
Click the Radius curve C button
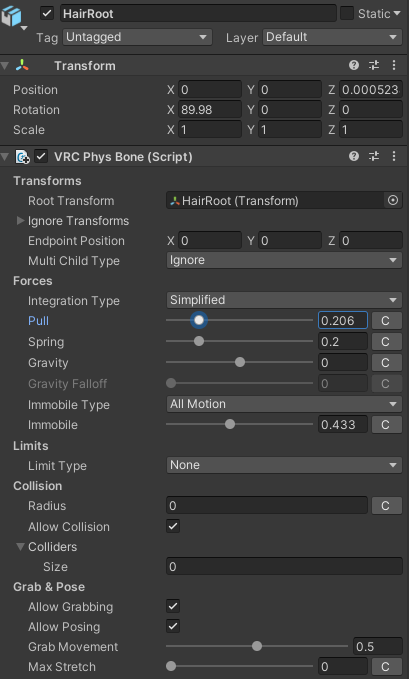click(386, 505)
